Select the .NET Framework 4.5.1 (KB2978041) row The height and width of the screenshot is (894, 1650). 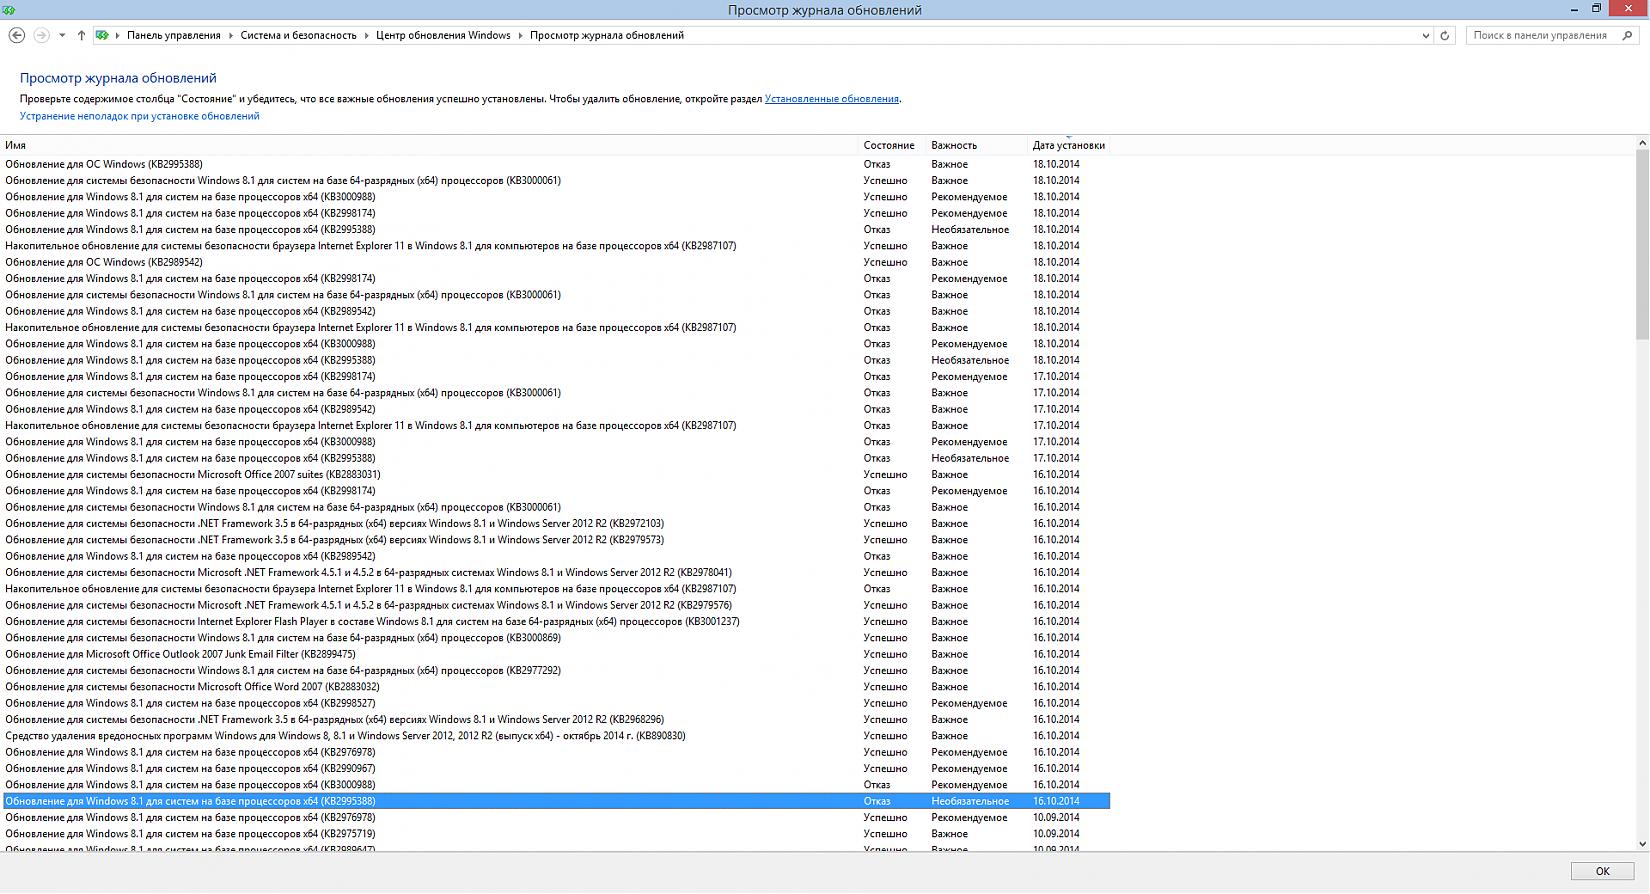[556, 572]
